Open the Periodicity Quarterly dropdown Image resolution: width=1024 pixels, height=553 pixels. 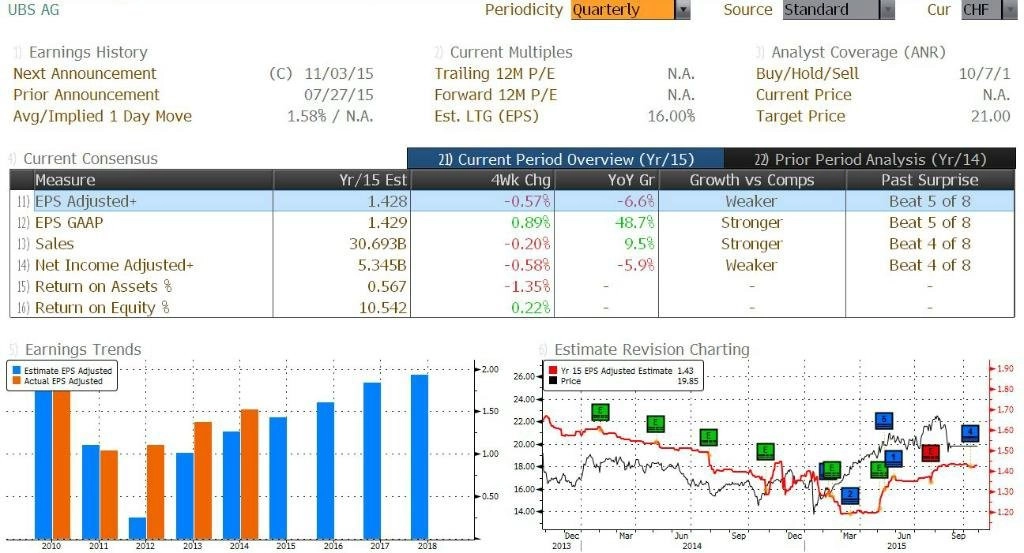pyautogui.click(x=631, y=10)
